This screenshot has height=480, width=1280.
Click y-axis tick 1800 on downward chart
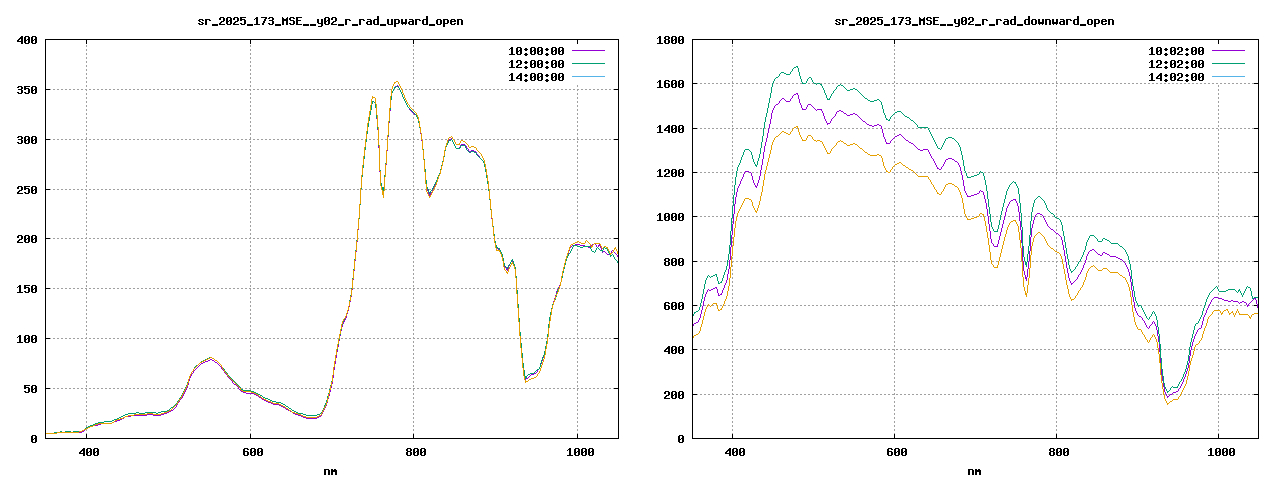pyautogui.click(x=670, y=40)
